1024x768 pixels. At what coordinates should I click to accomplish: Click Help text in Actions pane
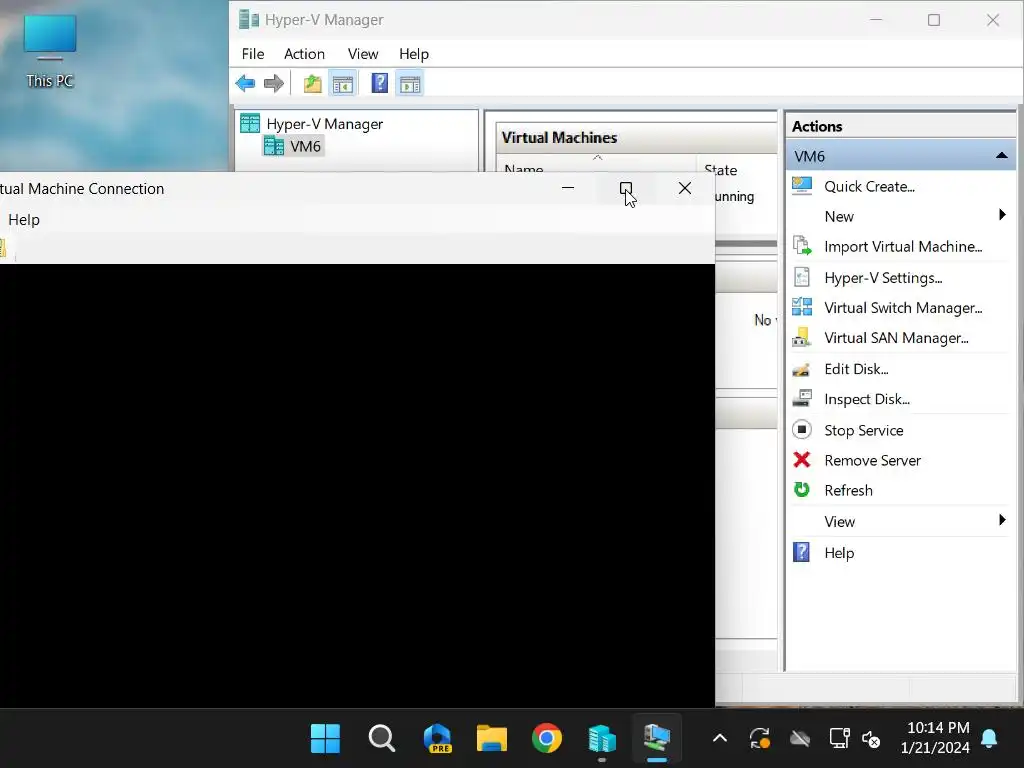click(839, 554)
